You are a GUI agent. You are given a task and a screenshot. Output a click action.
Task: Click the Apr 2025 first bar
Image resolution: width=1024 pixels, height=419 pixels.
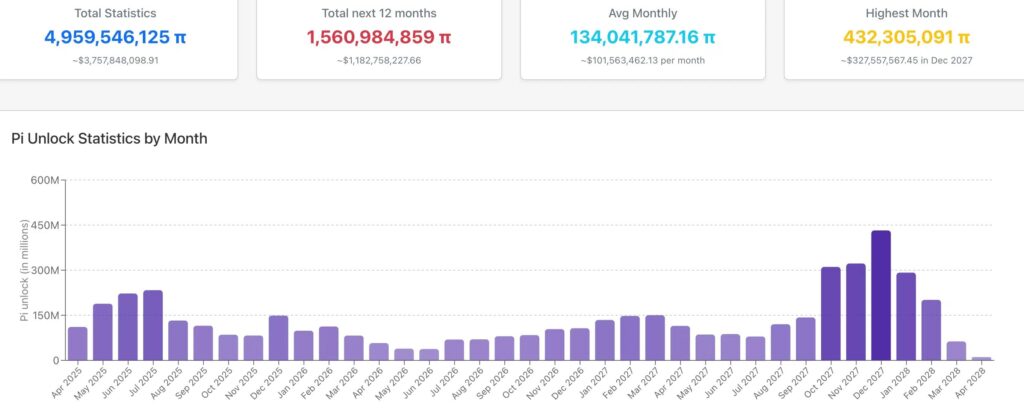click(x=78, y=344)
